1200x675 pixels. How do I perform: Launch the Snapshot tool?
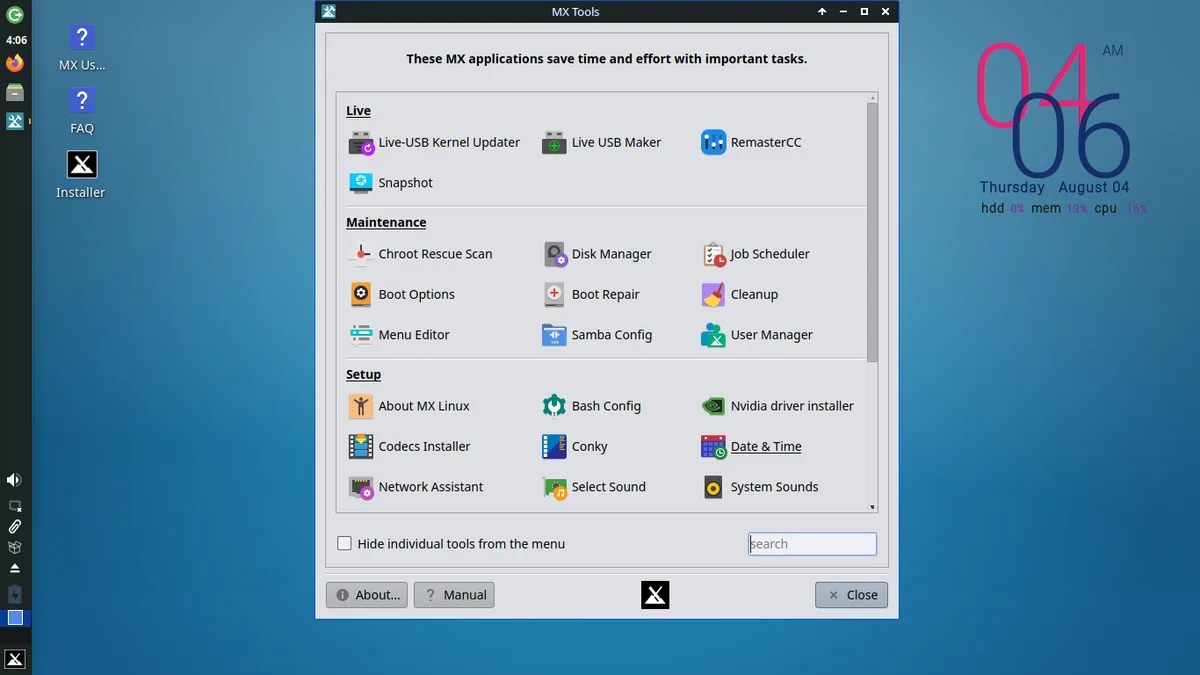pos(391,183)
